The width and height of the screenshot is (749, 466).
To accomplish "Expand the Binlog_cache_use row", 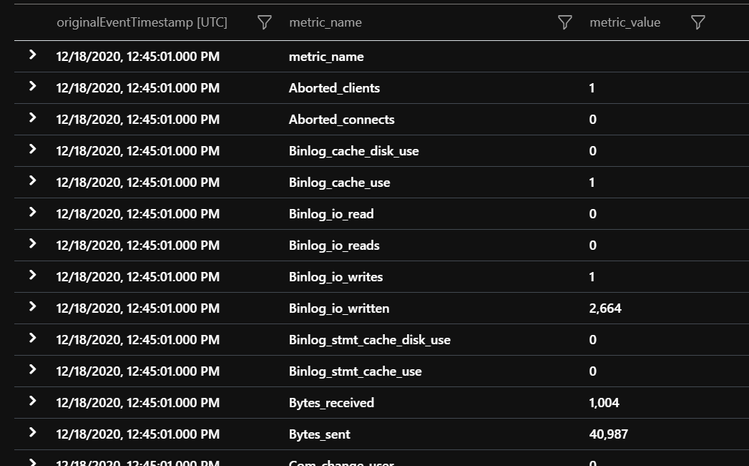I will (x=32, y=181).
